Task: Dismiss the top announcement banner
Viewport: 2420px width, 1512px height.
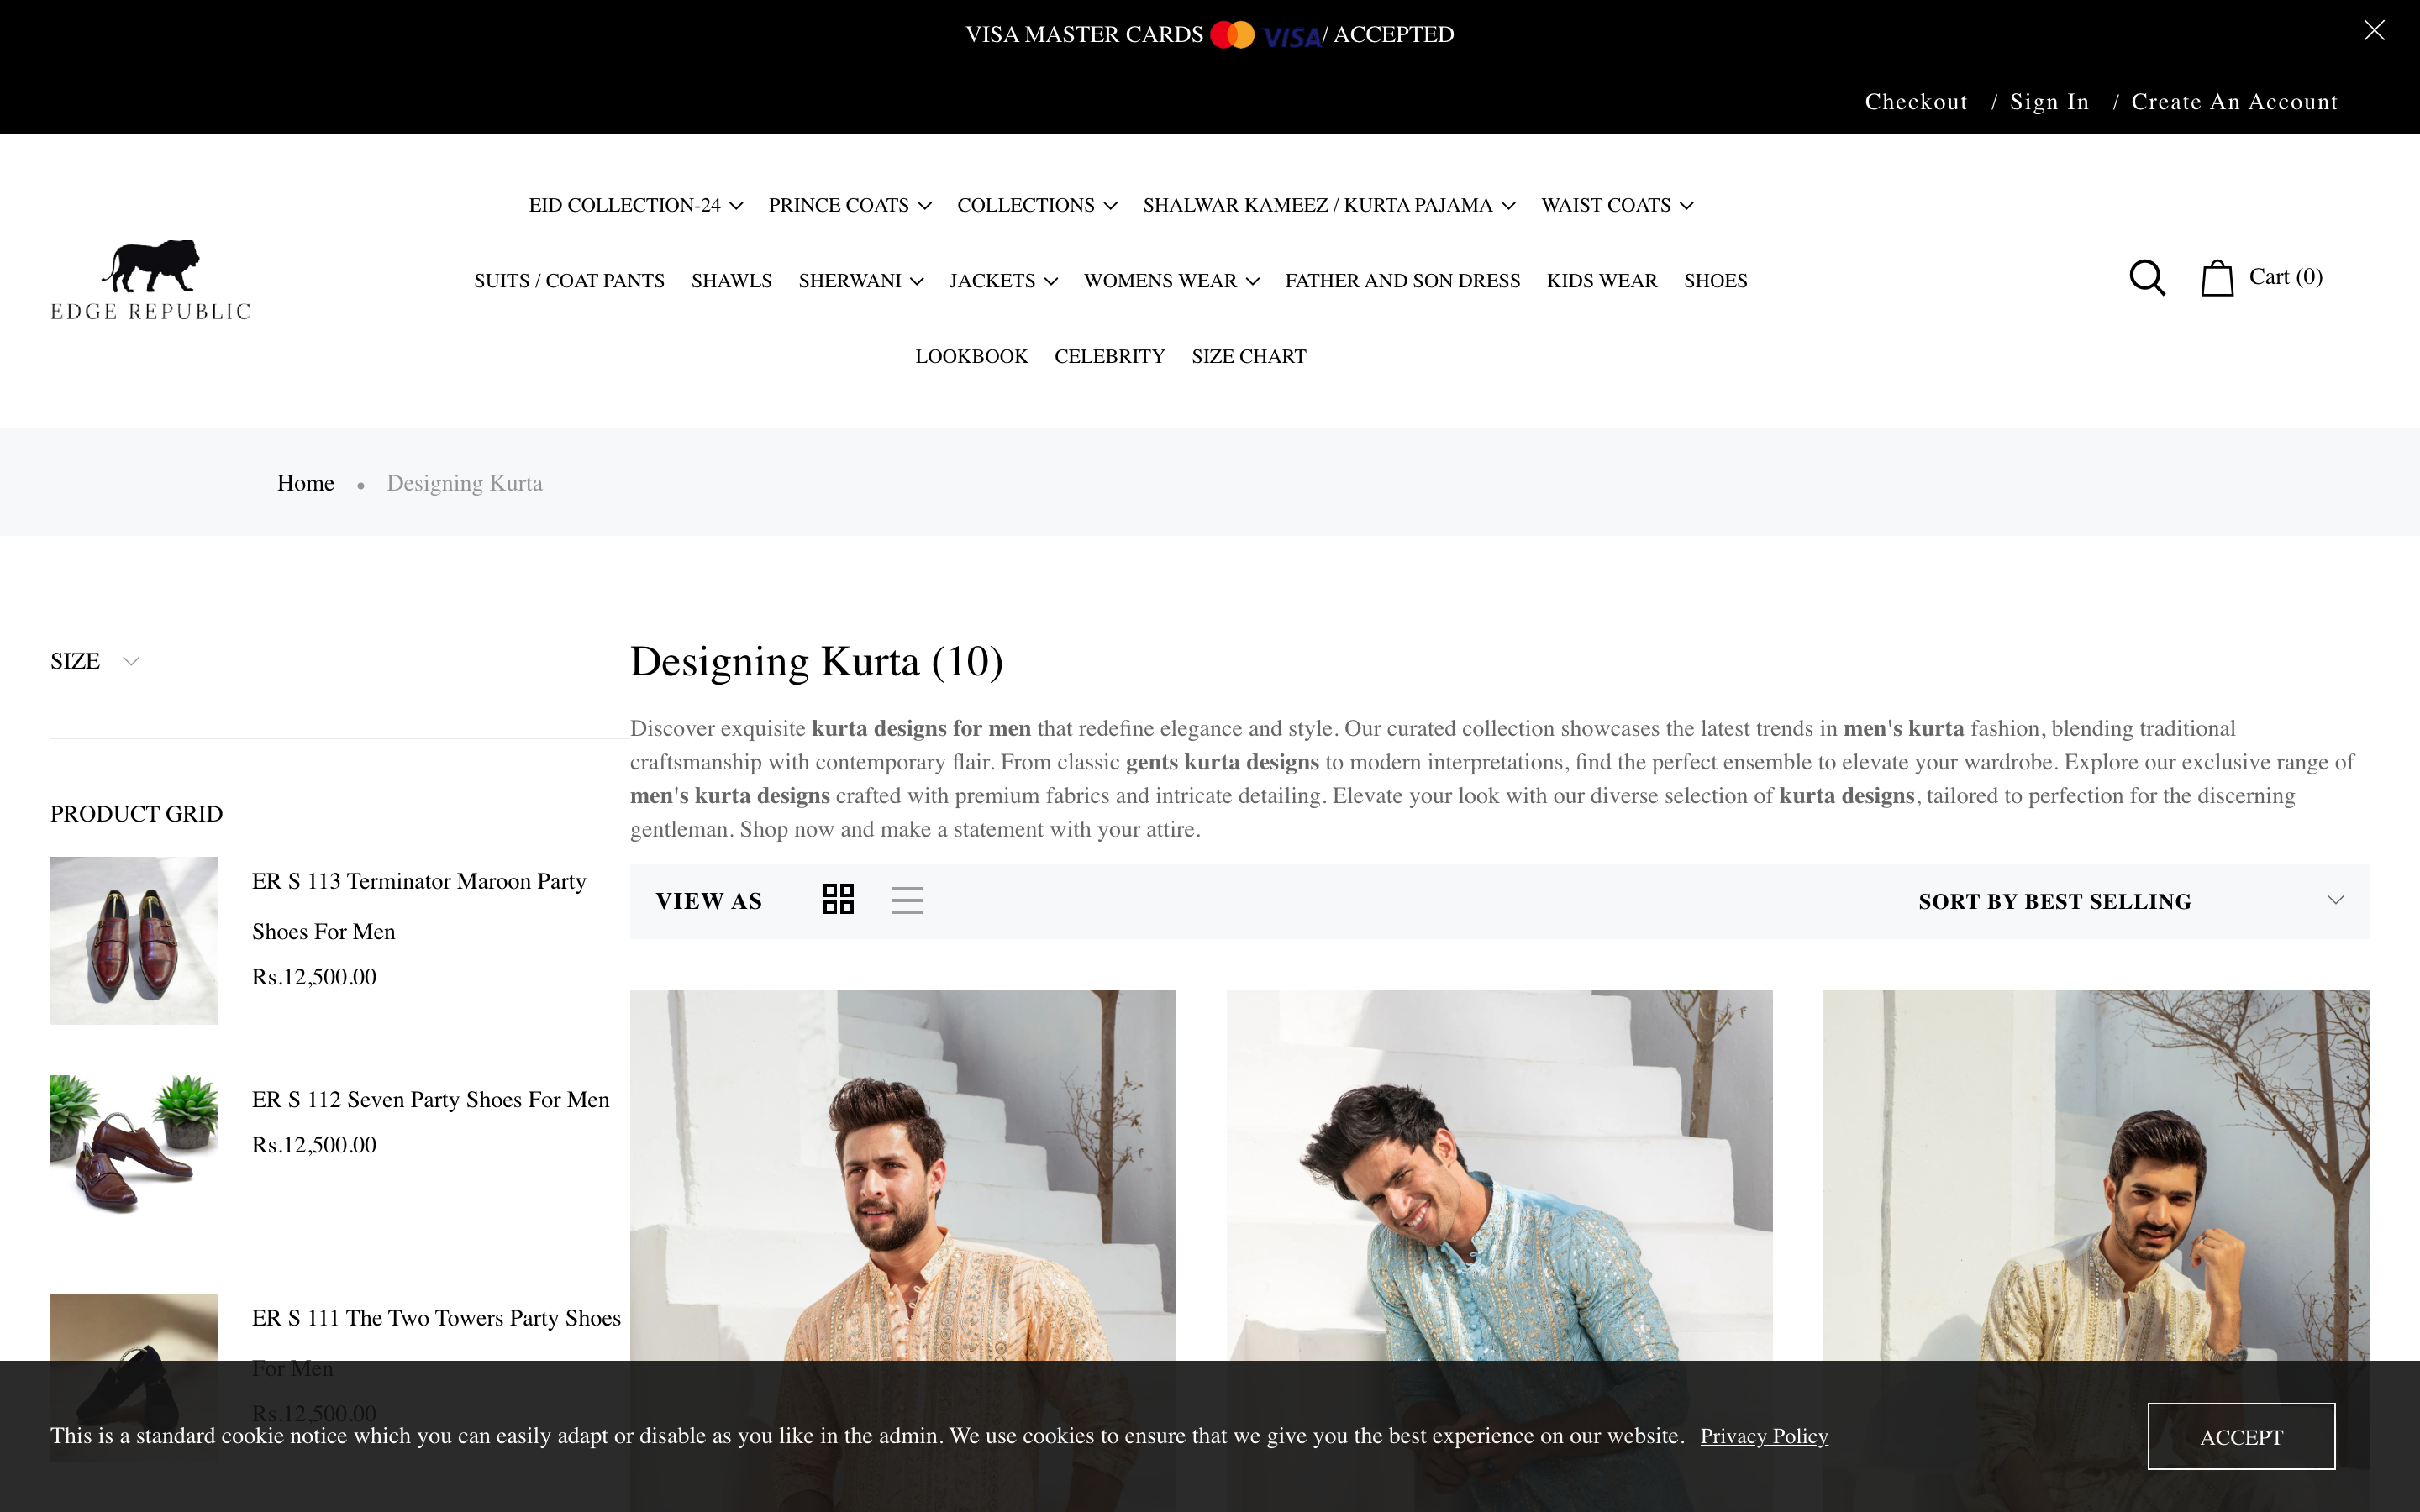Action: coord(2374,31)
